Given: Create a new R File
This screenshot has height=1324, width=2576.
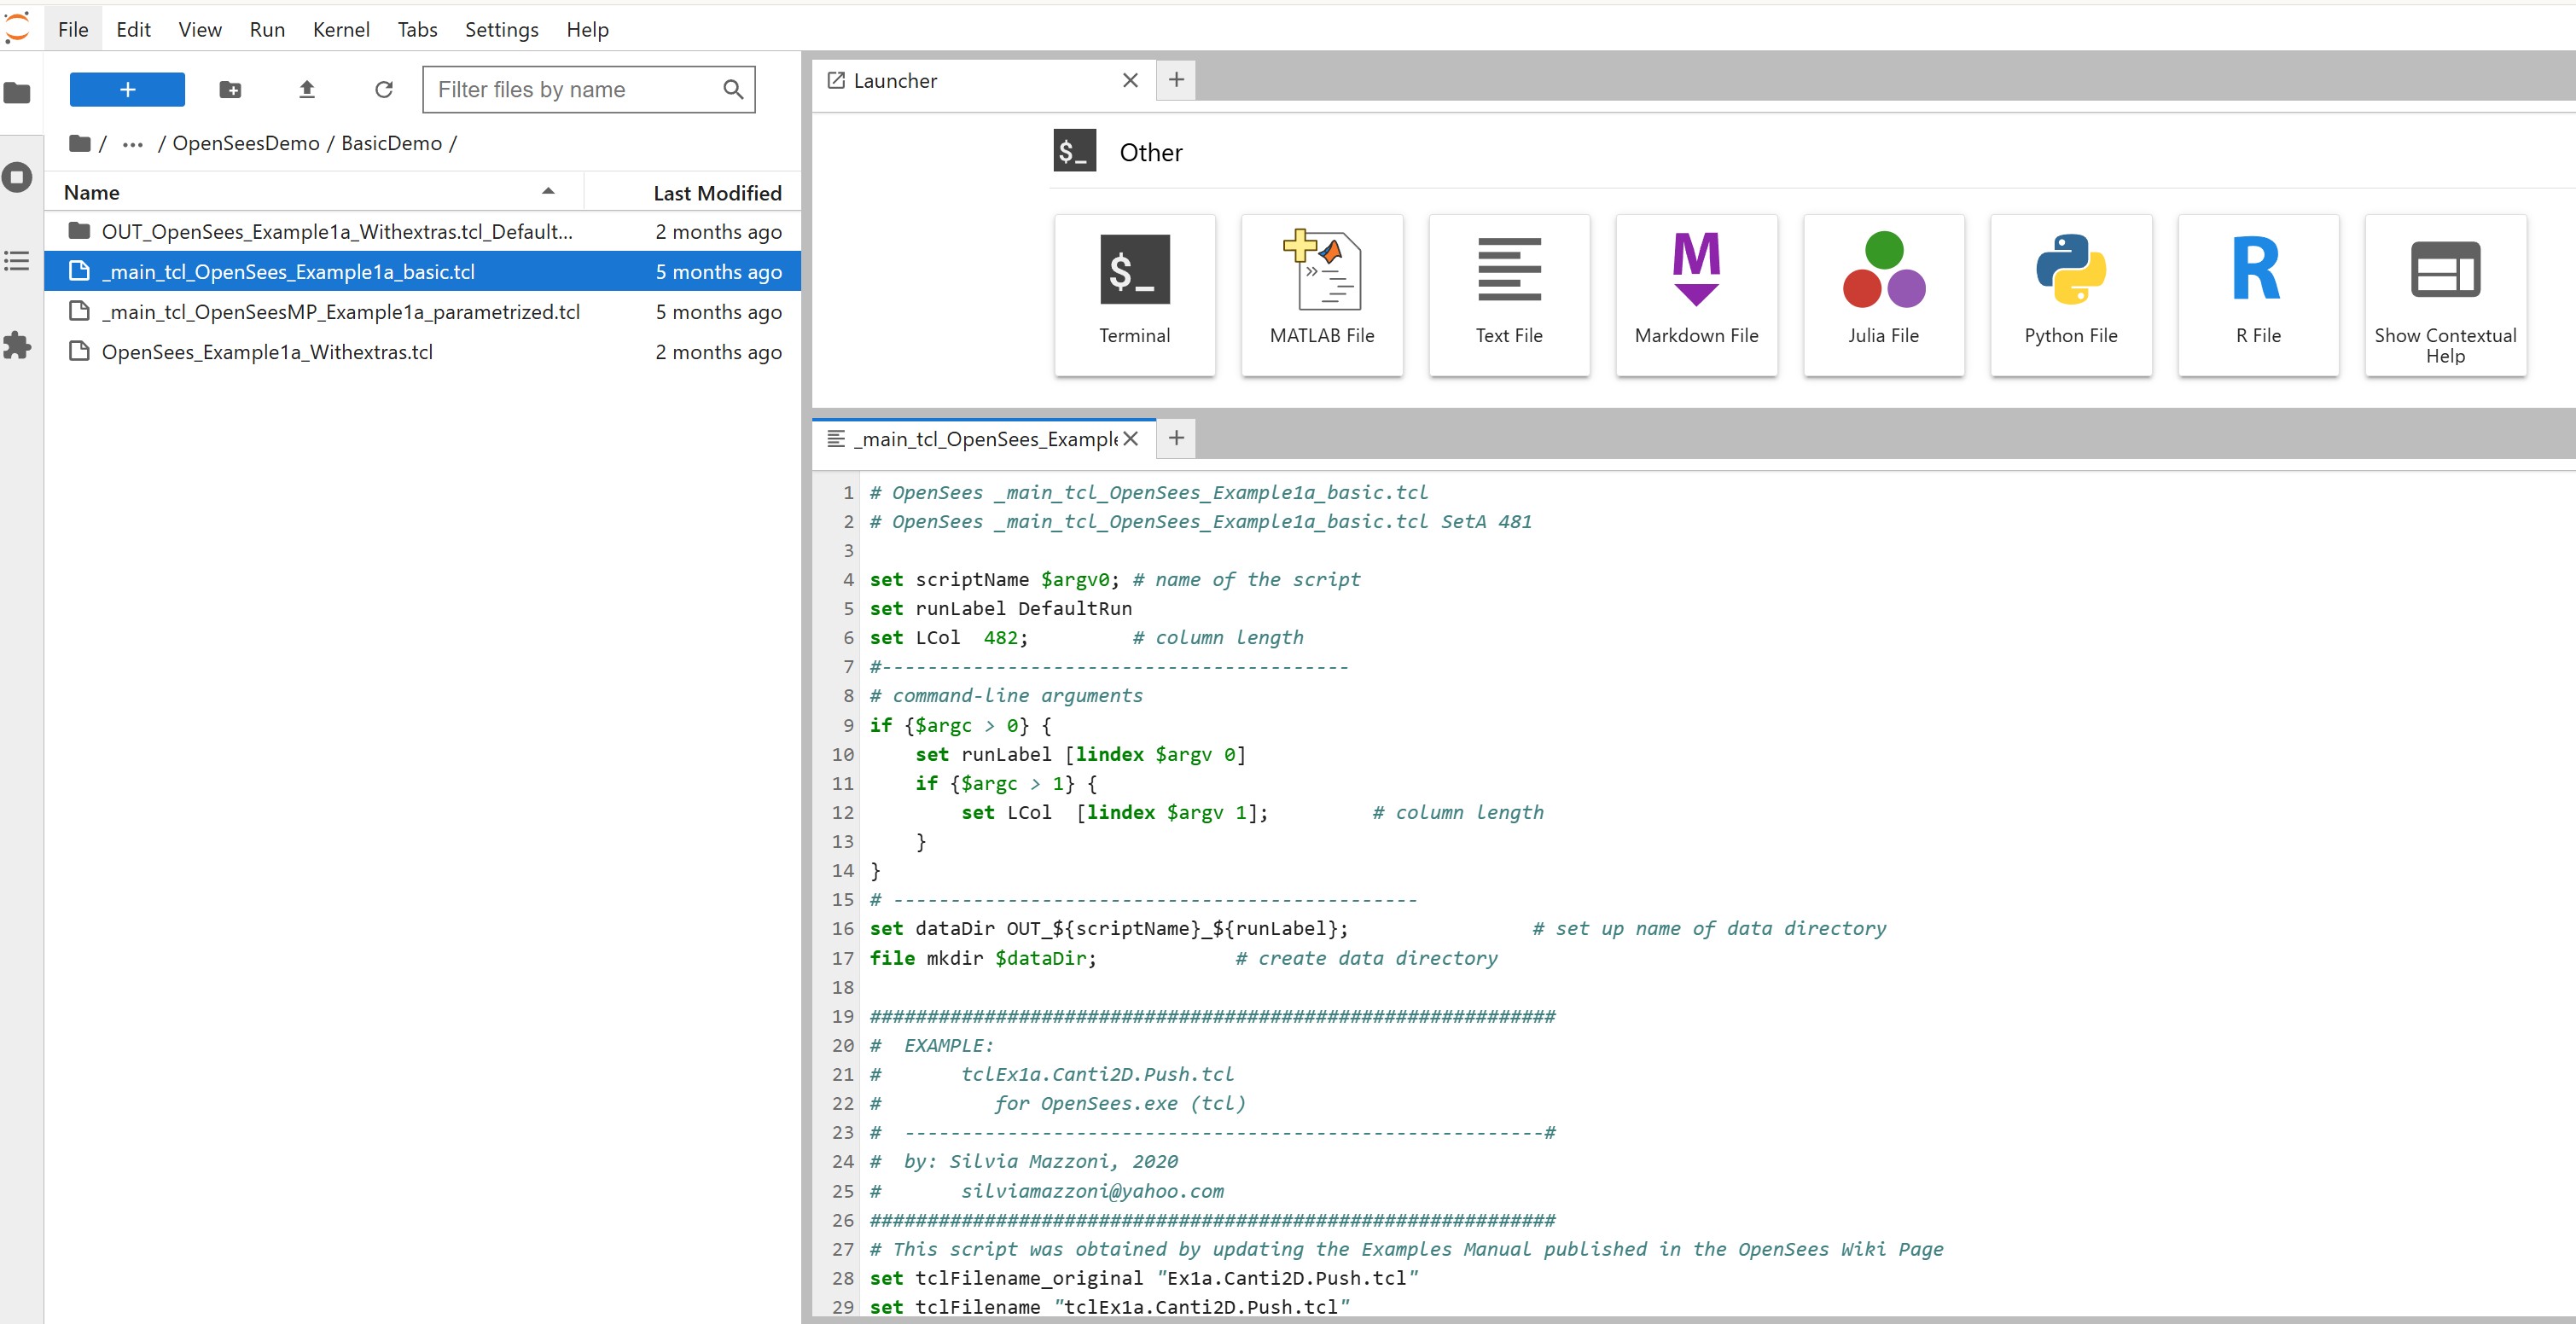Looking at the screenshot, I should pos(2257,294).
